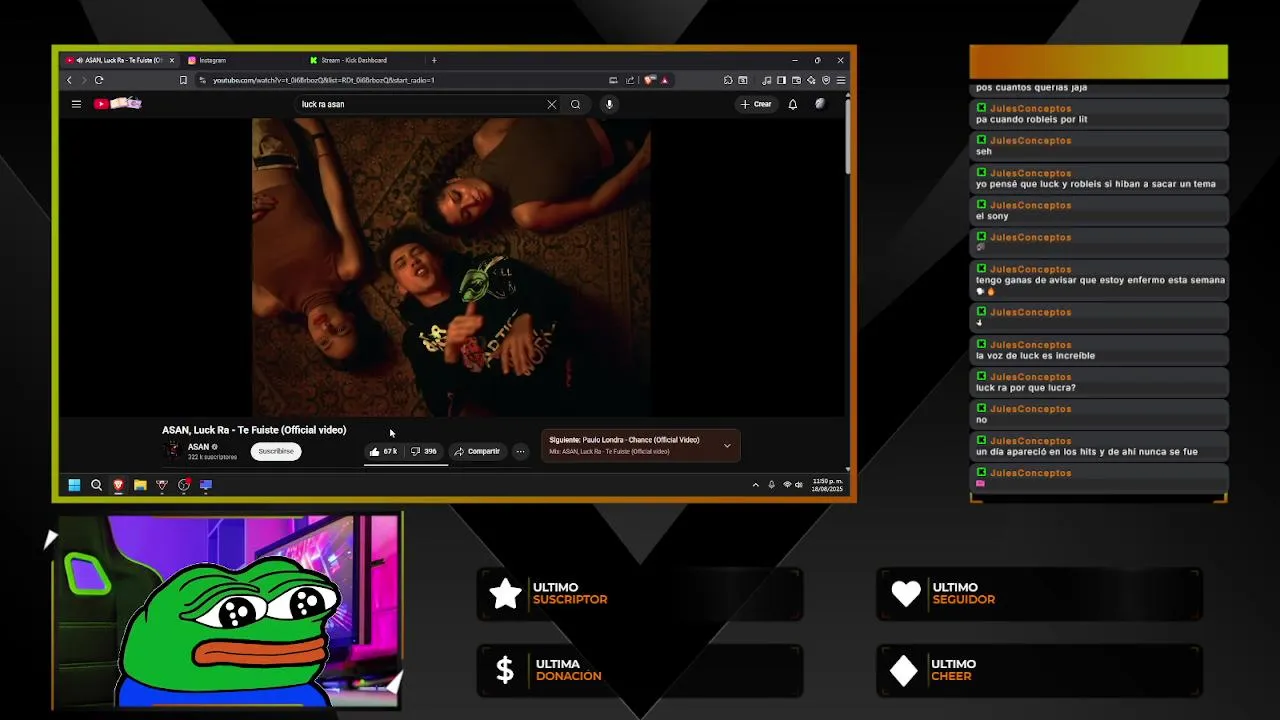1280x720 pixels.
Task: Open the ASAN channel avatar
Action: coord(172,451)
